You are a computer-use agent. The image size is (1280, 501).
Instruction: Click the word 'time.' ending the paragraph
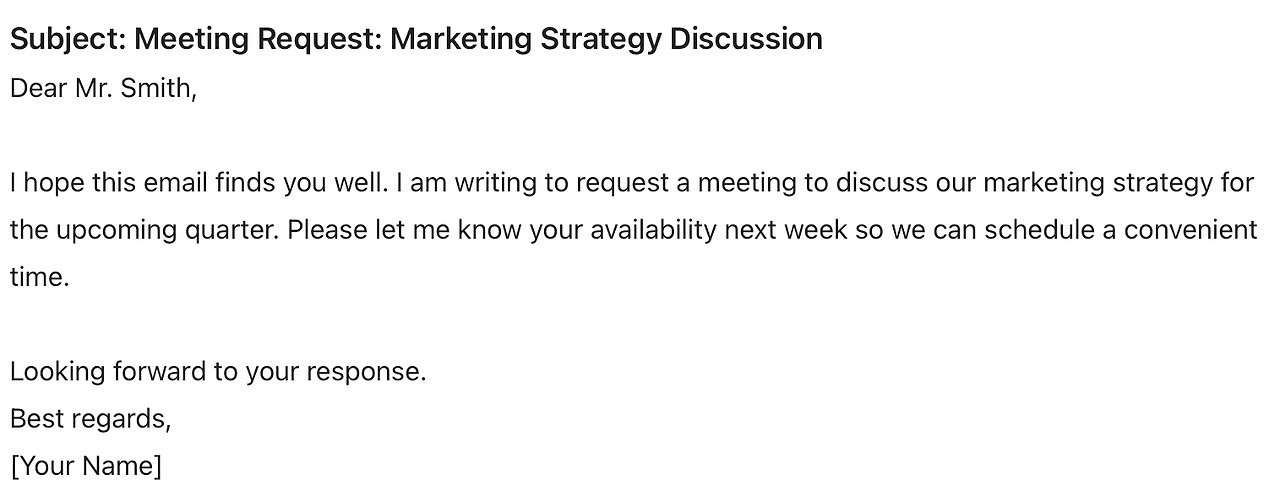click(40, 277)
